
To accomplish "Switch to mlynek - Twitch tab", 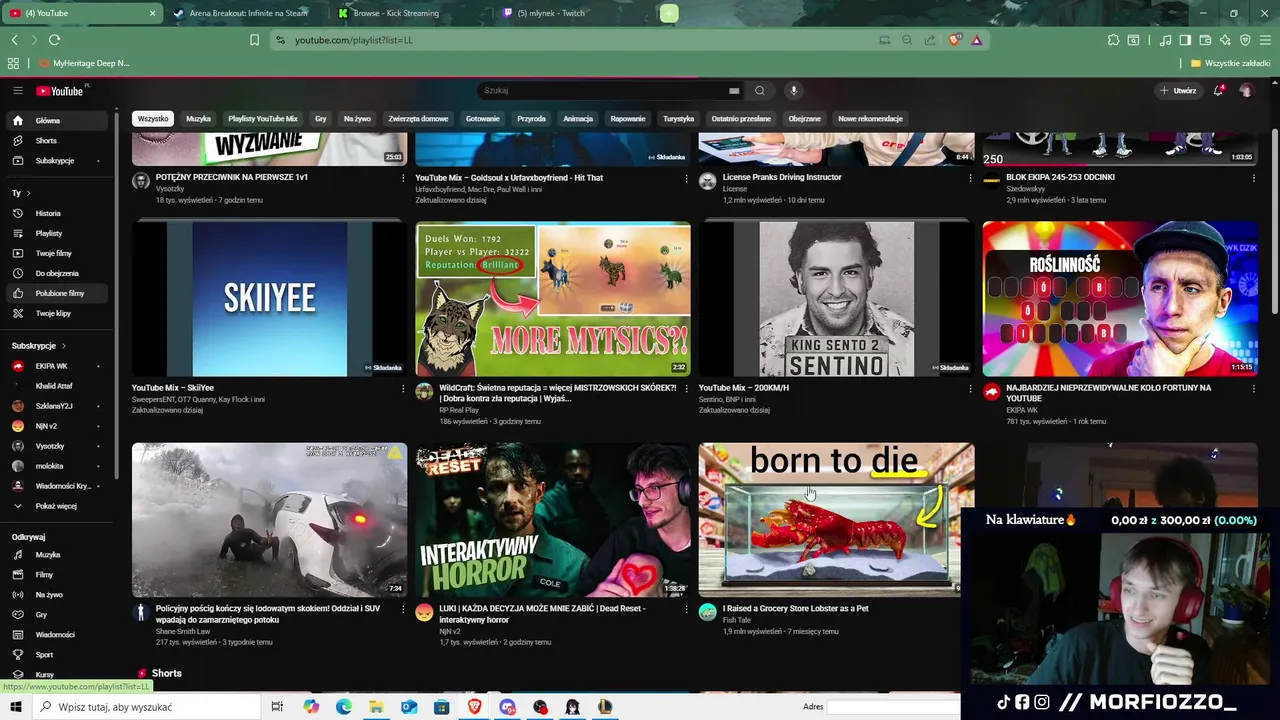I will (x=550, y=13).
